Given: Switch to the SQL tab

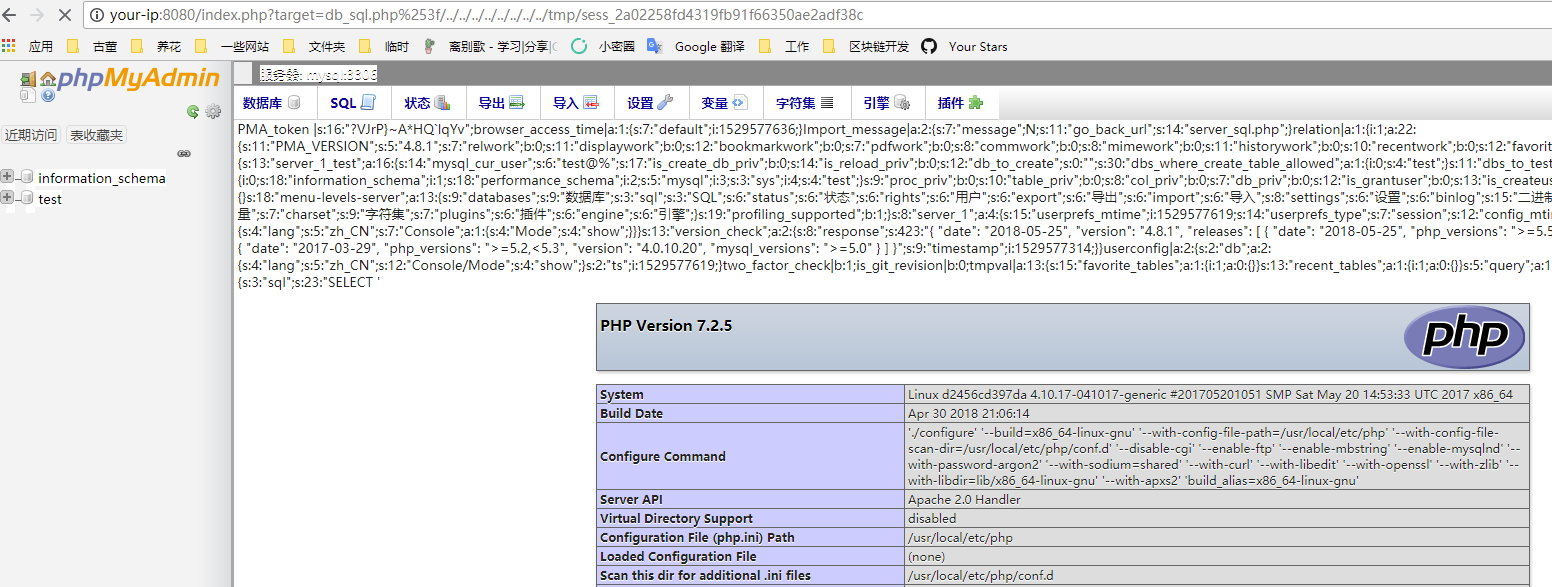Looking at the screenshot, I should [353, 103].
